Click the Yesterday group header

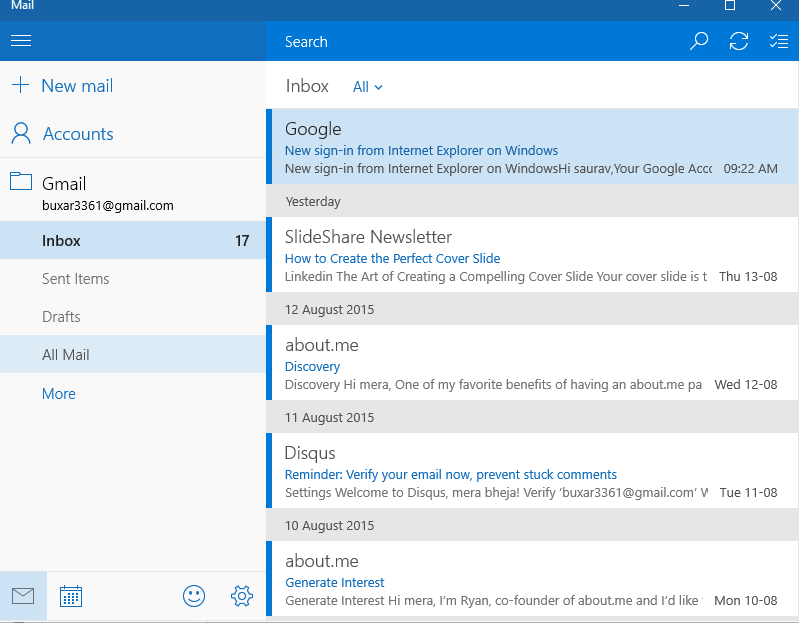pos(532,201)
